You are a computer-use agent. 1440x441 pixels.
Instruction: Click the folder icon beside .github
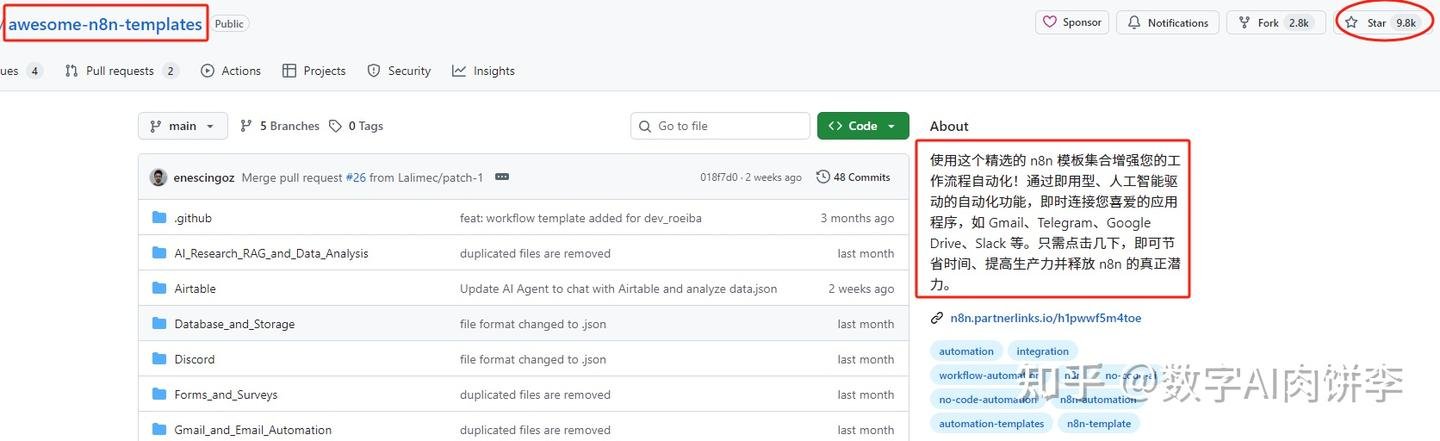[159, 218]
